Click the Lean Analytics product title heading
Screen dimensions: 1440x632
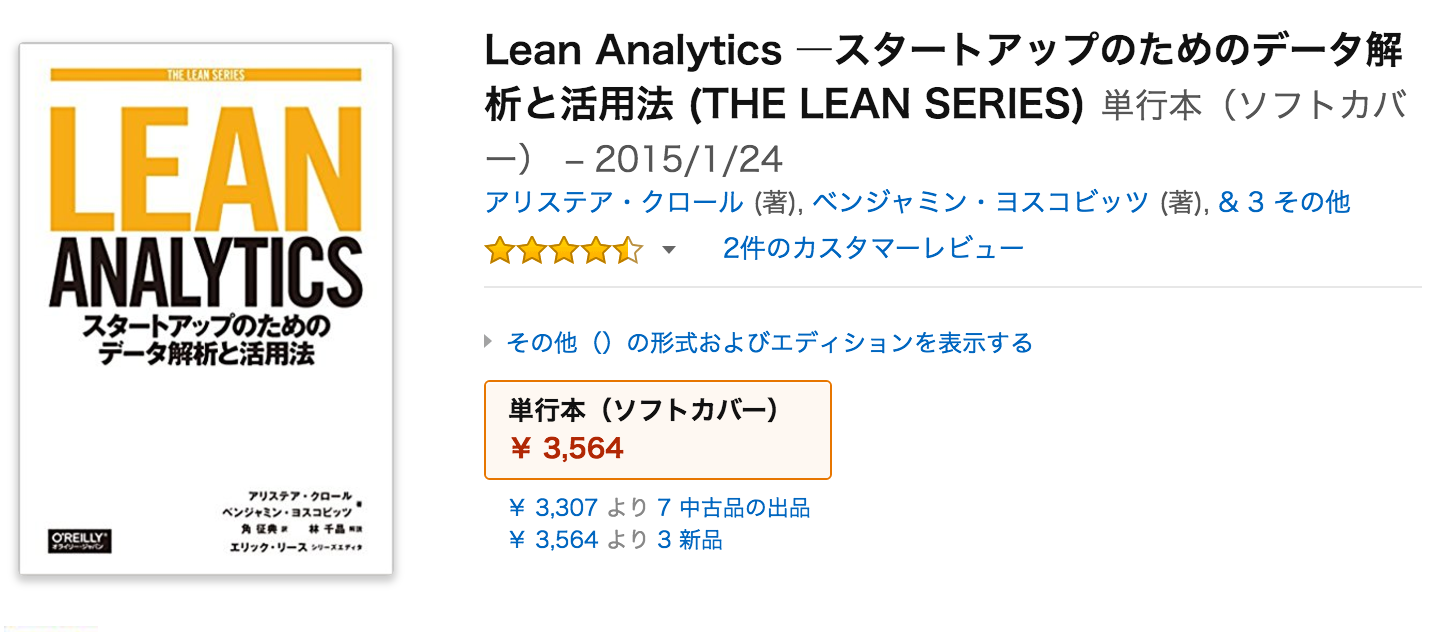tap(940, 76)
